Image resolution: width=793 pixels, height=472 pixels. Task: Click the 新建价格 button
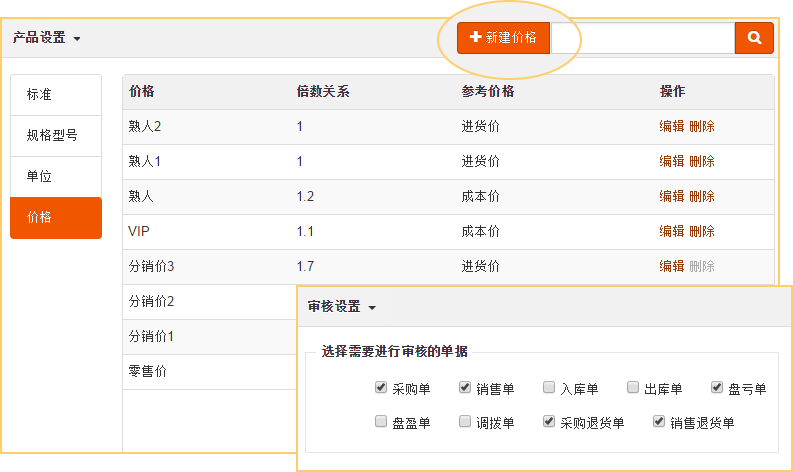503,38
